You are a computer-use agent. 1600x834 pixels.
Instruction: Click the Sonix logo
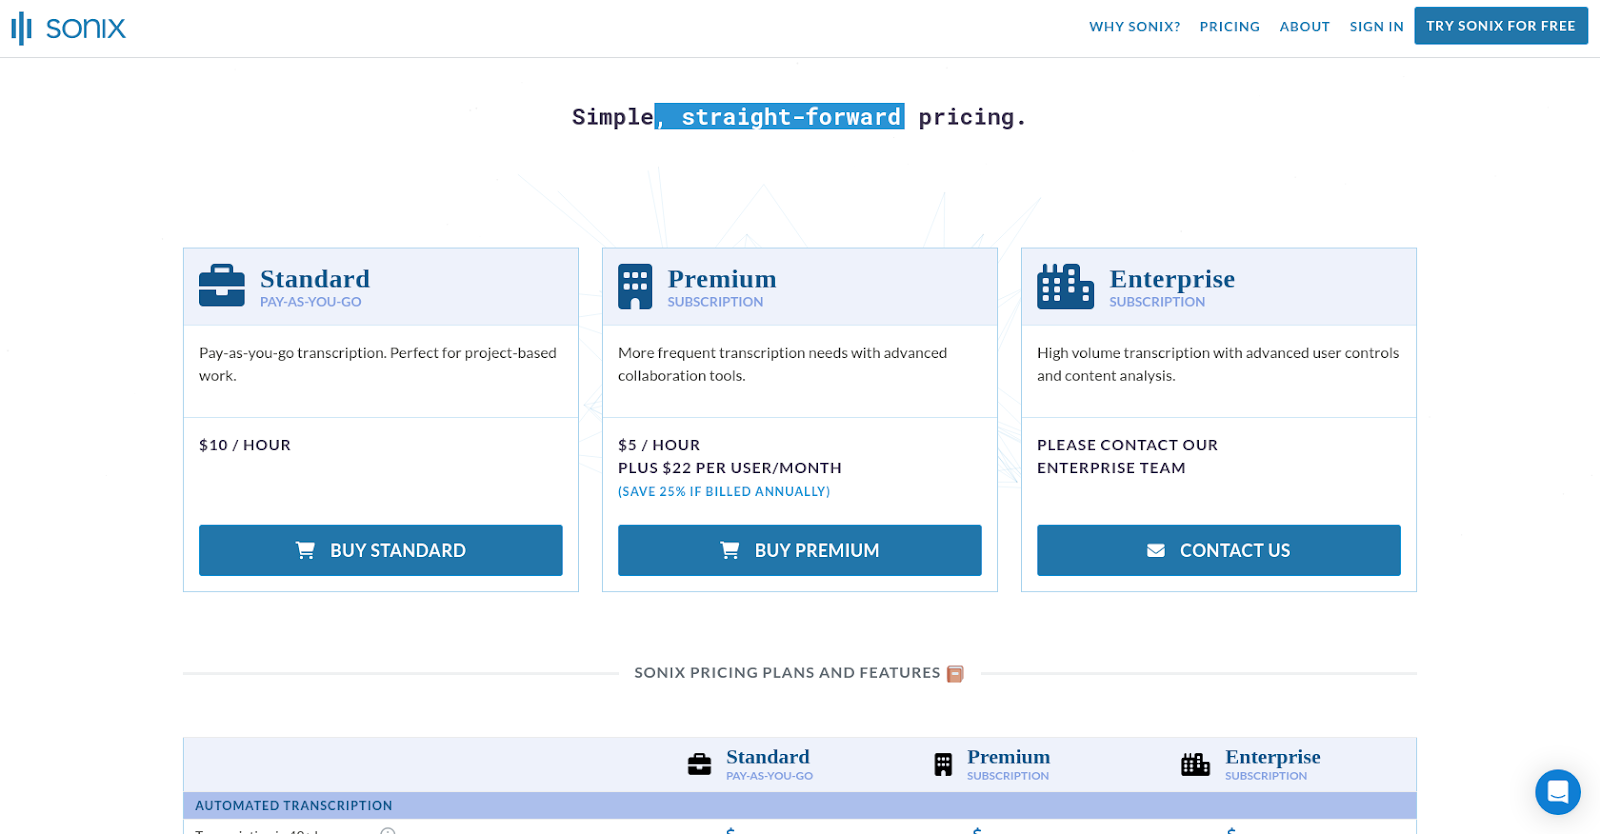68,28
